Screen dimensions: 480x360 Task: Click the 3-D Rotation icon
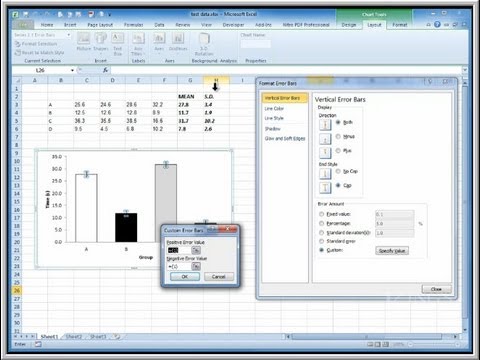point(204,39)
